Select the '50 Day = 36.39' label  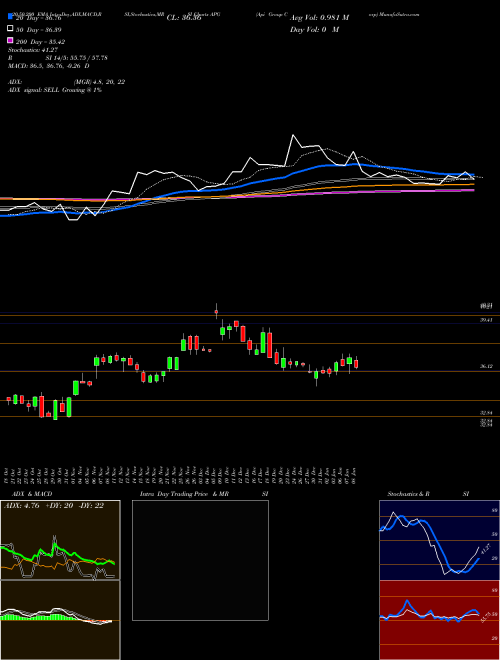[x=38, y=30]
